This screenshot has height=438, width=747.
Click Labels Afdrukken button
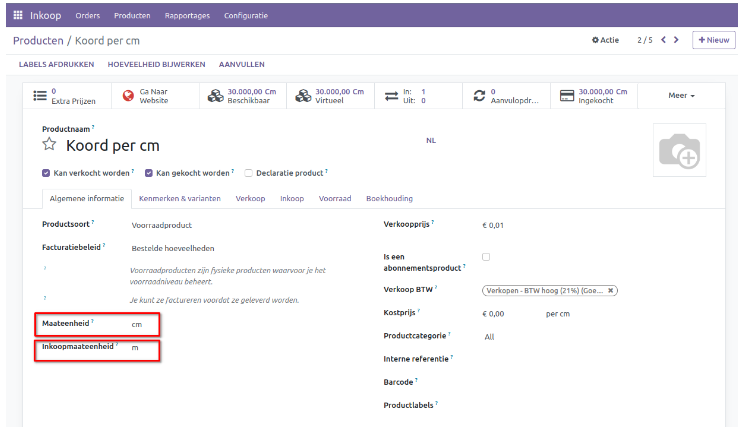(57, 64)
